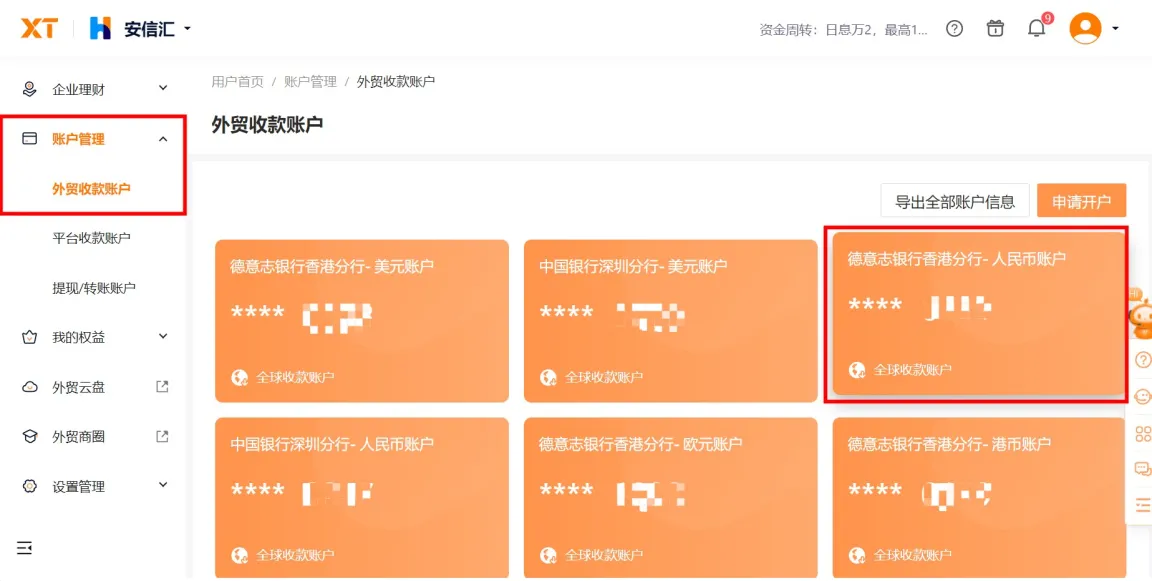The image size is (1152, 581).
Task: Expand the user menu arrow beside the avatar
Action: click(1115, 29)
